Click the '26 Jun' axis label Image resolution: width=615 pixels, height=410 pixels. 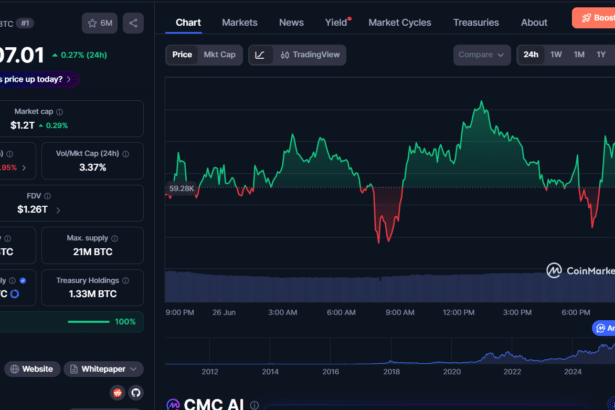coord(224,313)
